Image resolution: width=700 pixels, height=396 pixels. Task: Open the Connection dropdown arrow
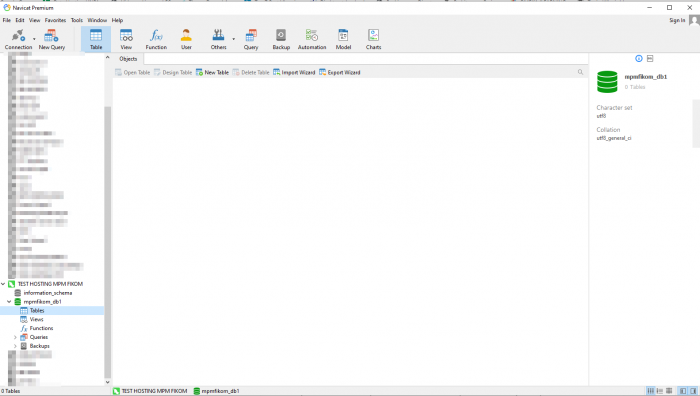[34, 39]
